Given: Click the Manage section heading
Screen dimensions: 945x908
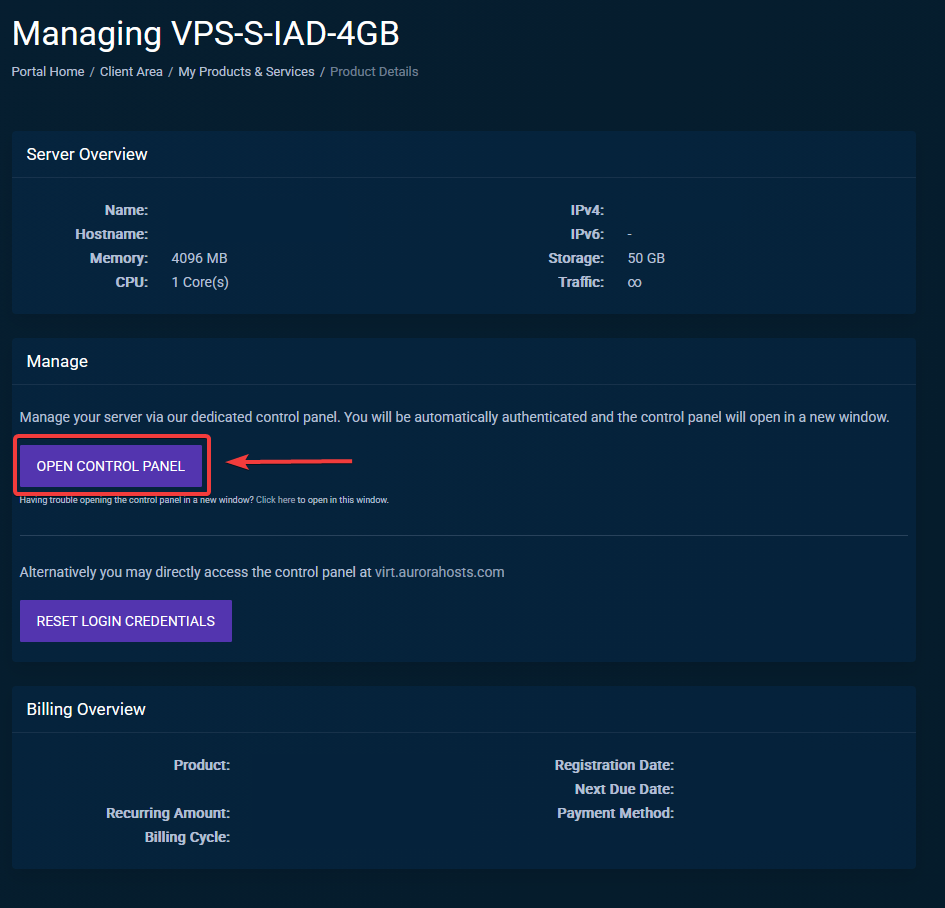Looking at the screenshot, I should [x=57, y=361].
